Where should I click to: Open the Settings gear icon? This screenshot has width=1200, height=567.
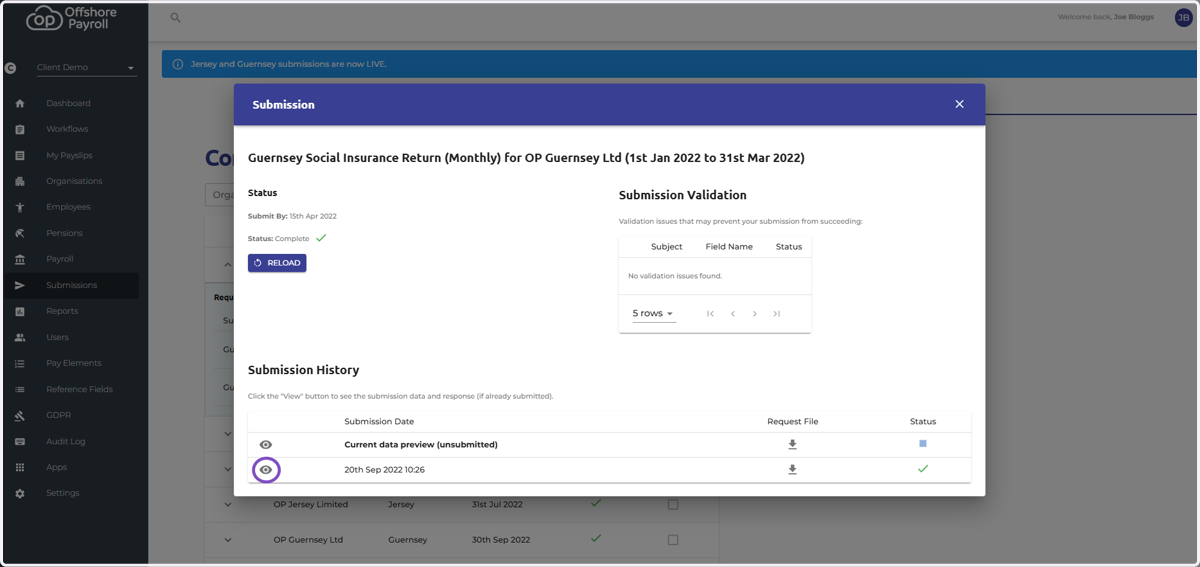[x=20, y=493]
